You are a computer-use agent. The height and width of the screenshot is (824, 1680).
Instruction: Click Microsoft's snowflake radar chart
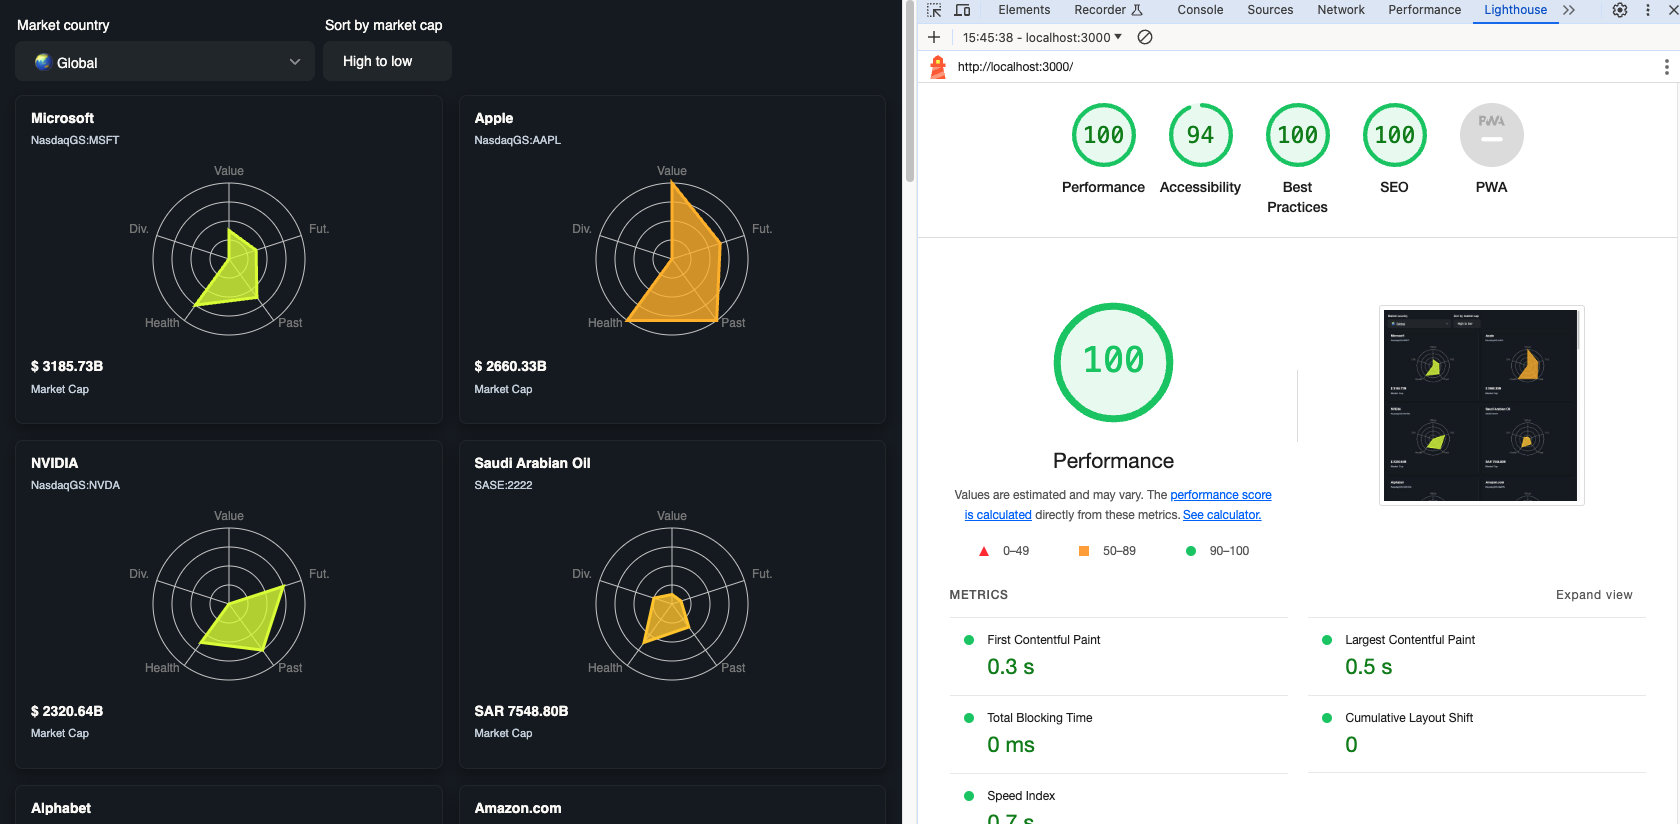point(229,259)
